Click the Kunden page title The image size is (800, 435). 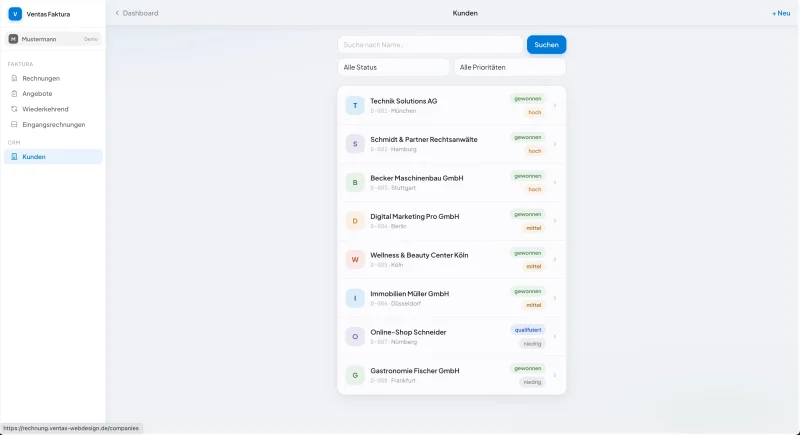click(465, 13)
